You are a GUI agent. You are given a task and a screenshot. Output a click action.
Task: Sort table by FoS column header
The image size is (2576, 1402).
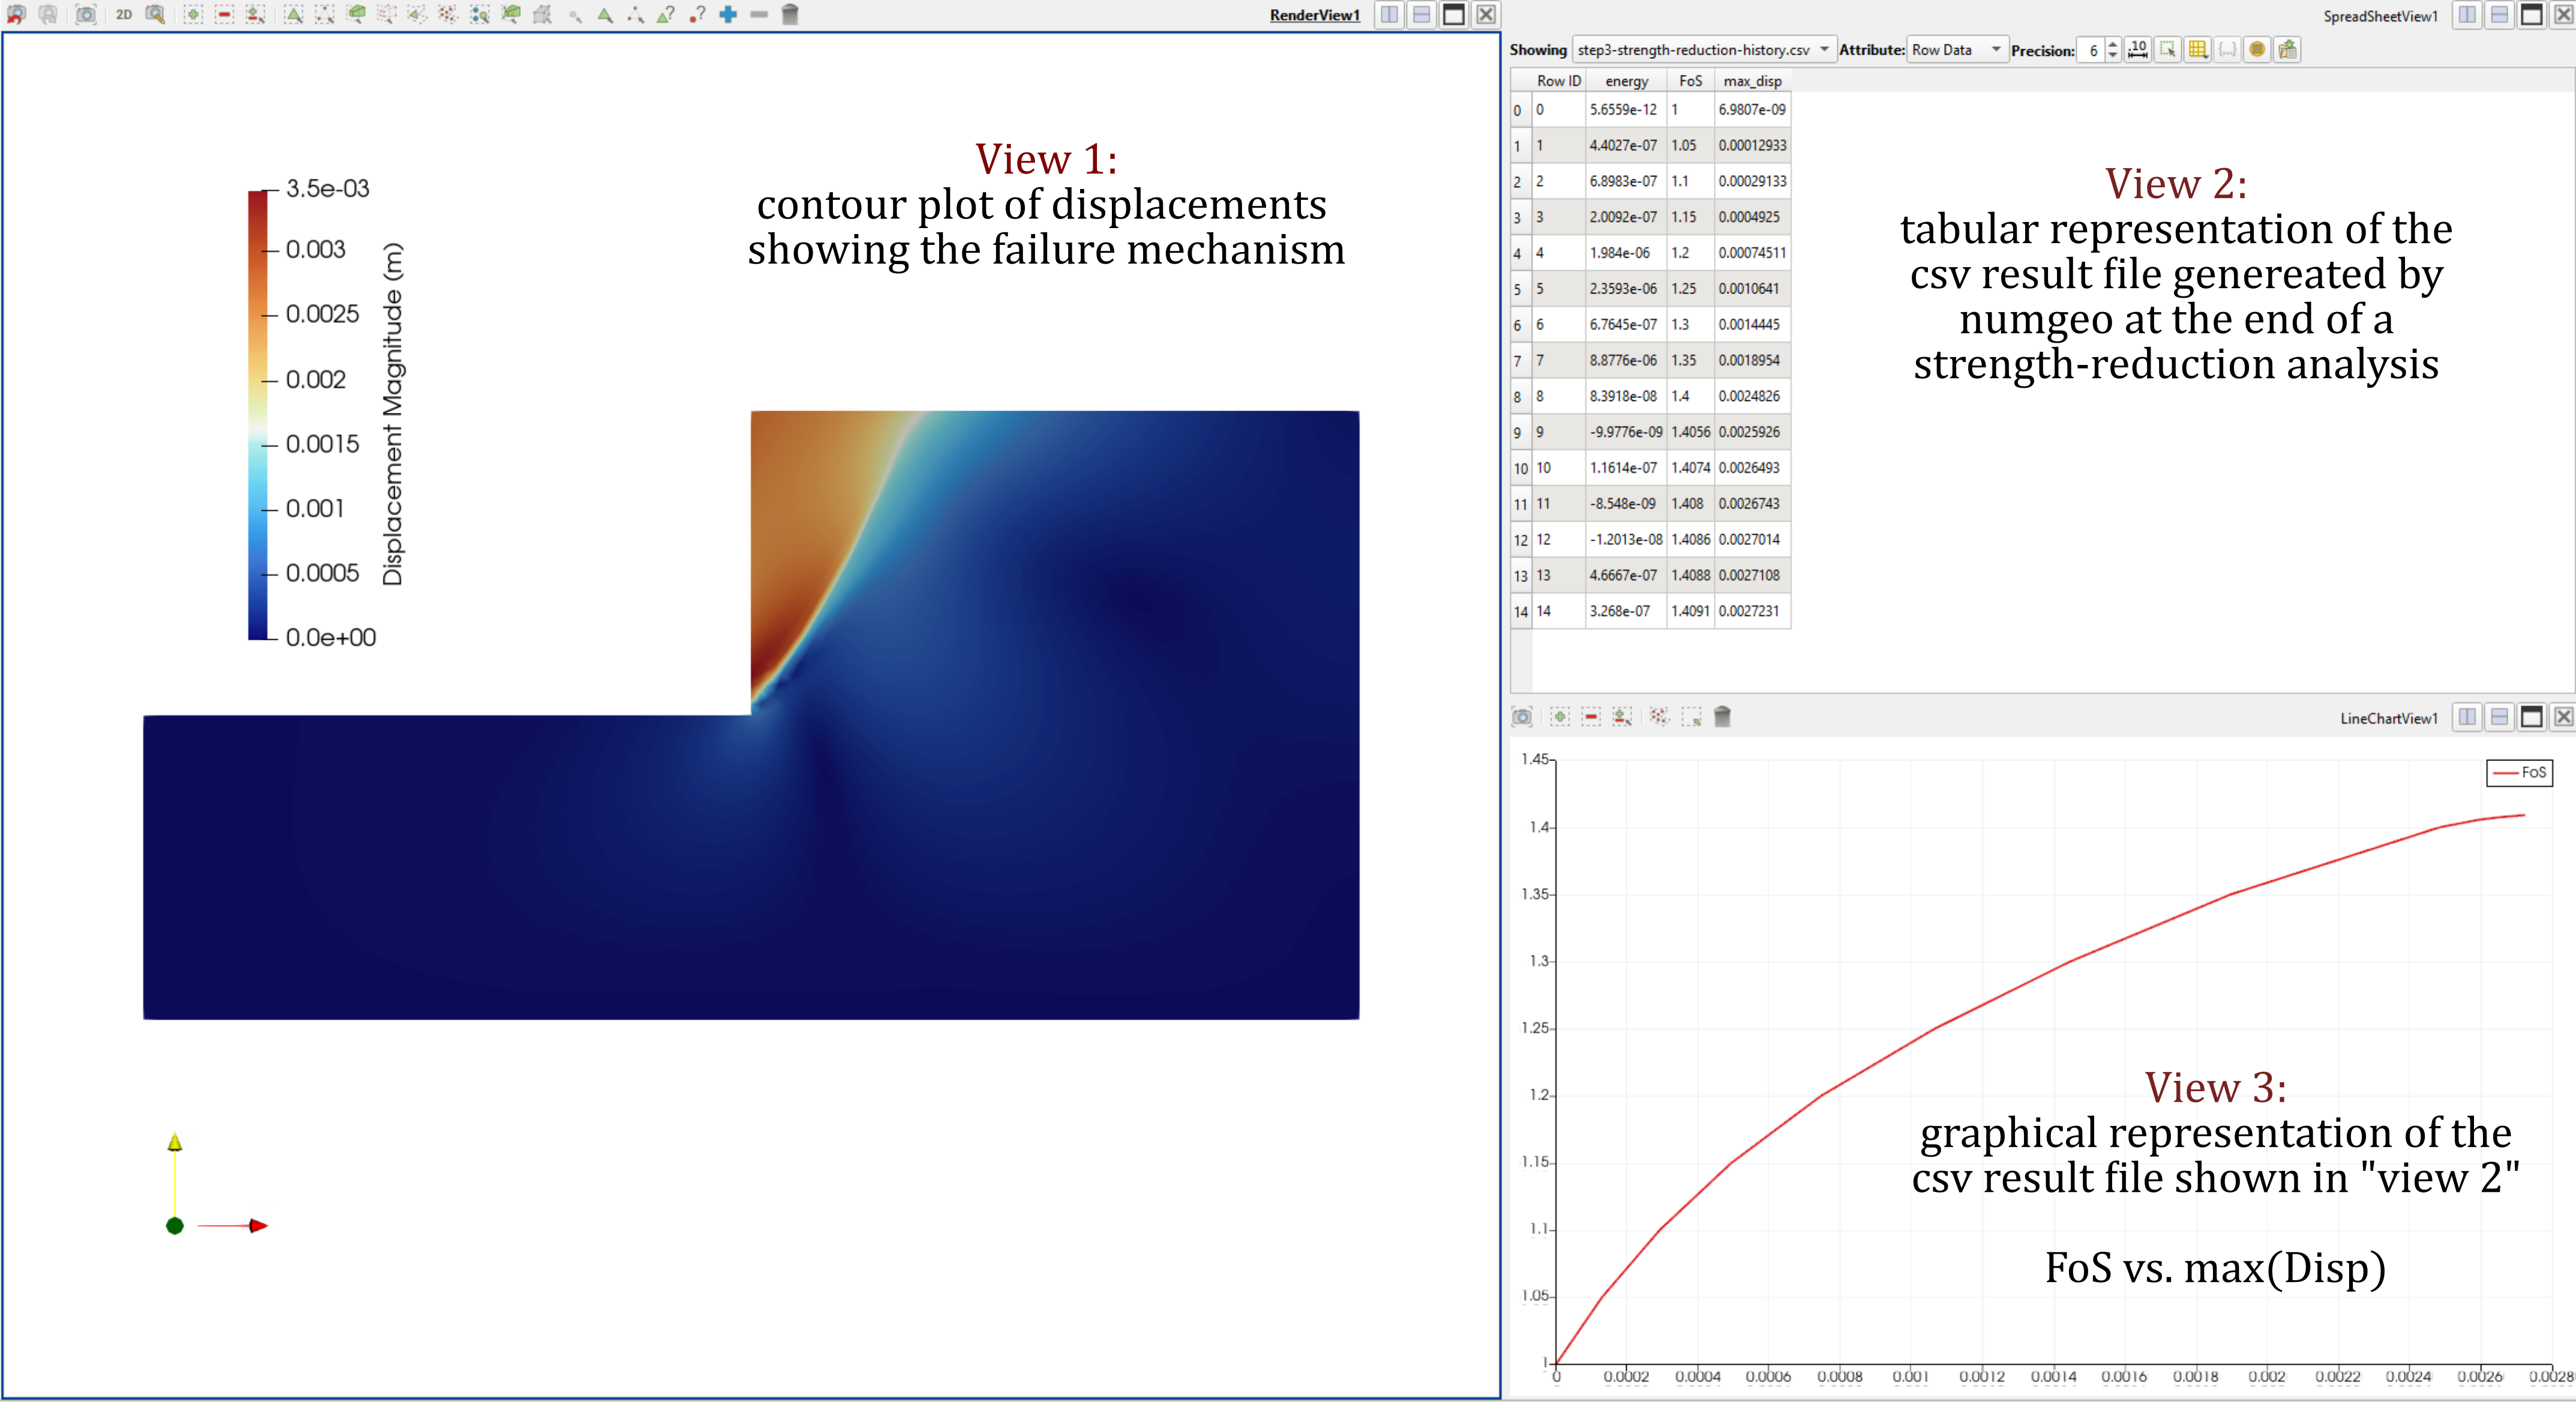tap(1690, 81)
